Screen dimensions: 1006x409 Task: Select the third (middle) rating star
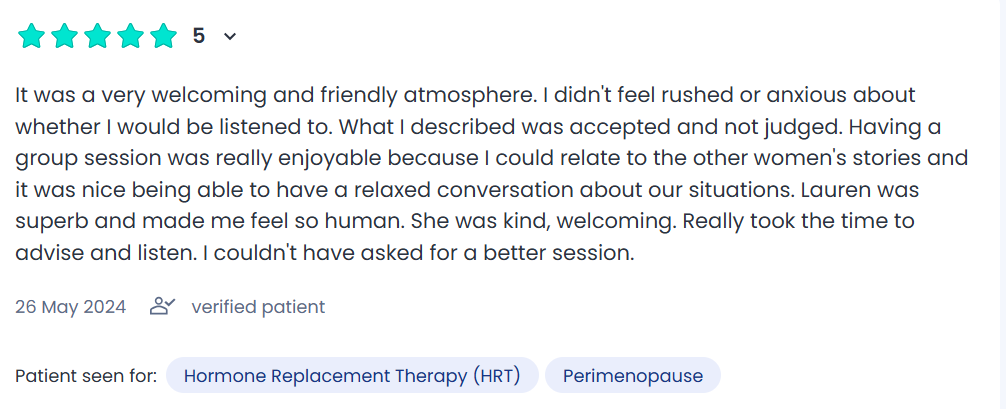click(x=97, y=36)
